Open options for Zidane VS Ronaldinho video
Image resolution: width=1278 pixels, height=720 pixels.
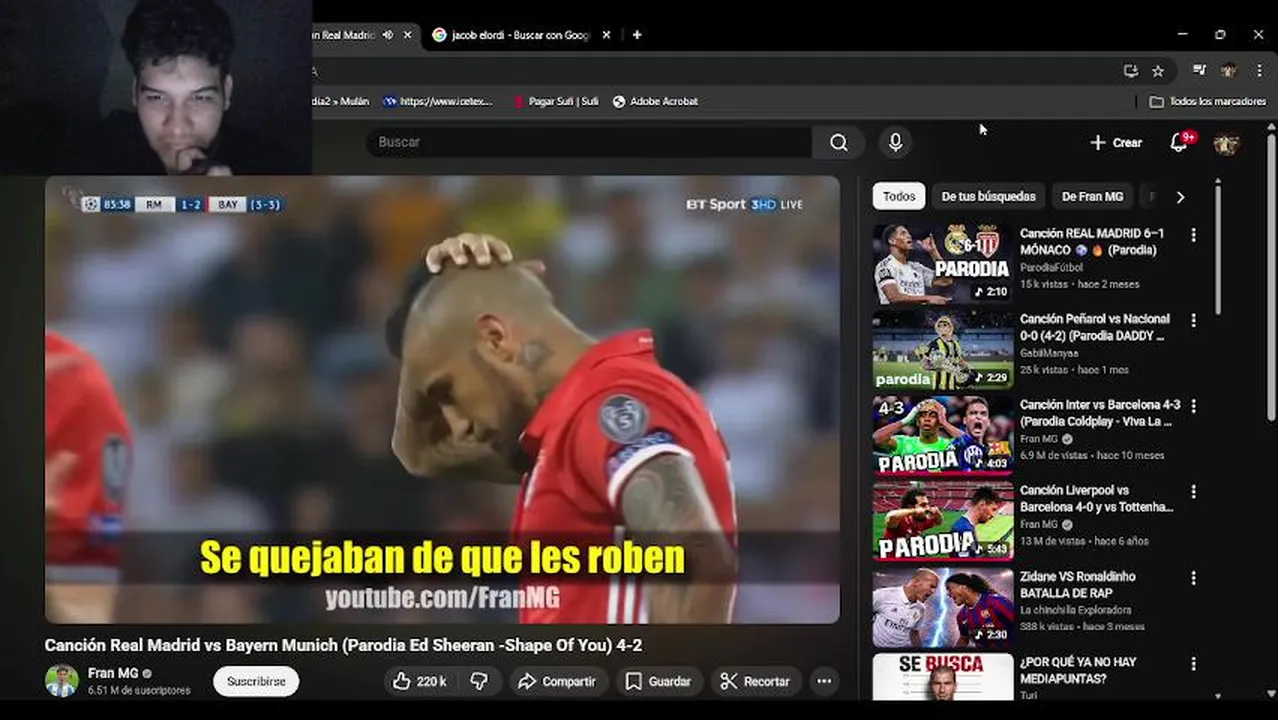[x=1193, y=578]
